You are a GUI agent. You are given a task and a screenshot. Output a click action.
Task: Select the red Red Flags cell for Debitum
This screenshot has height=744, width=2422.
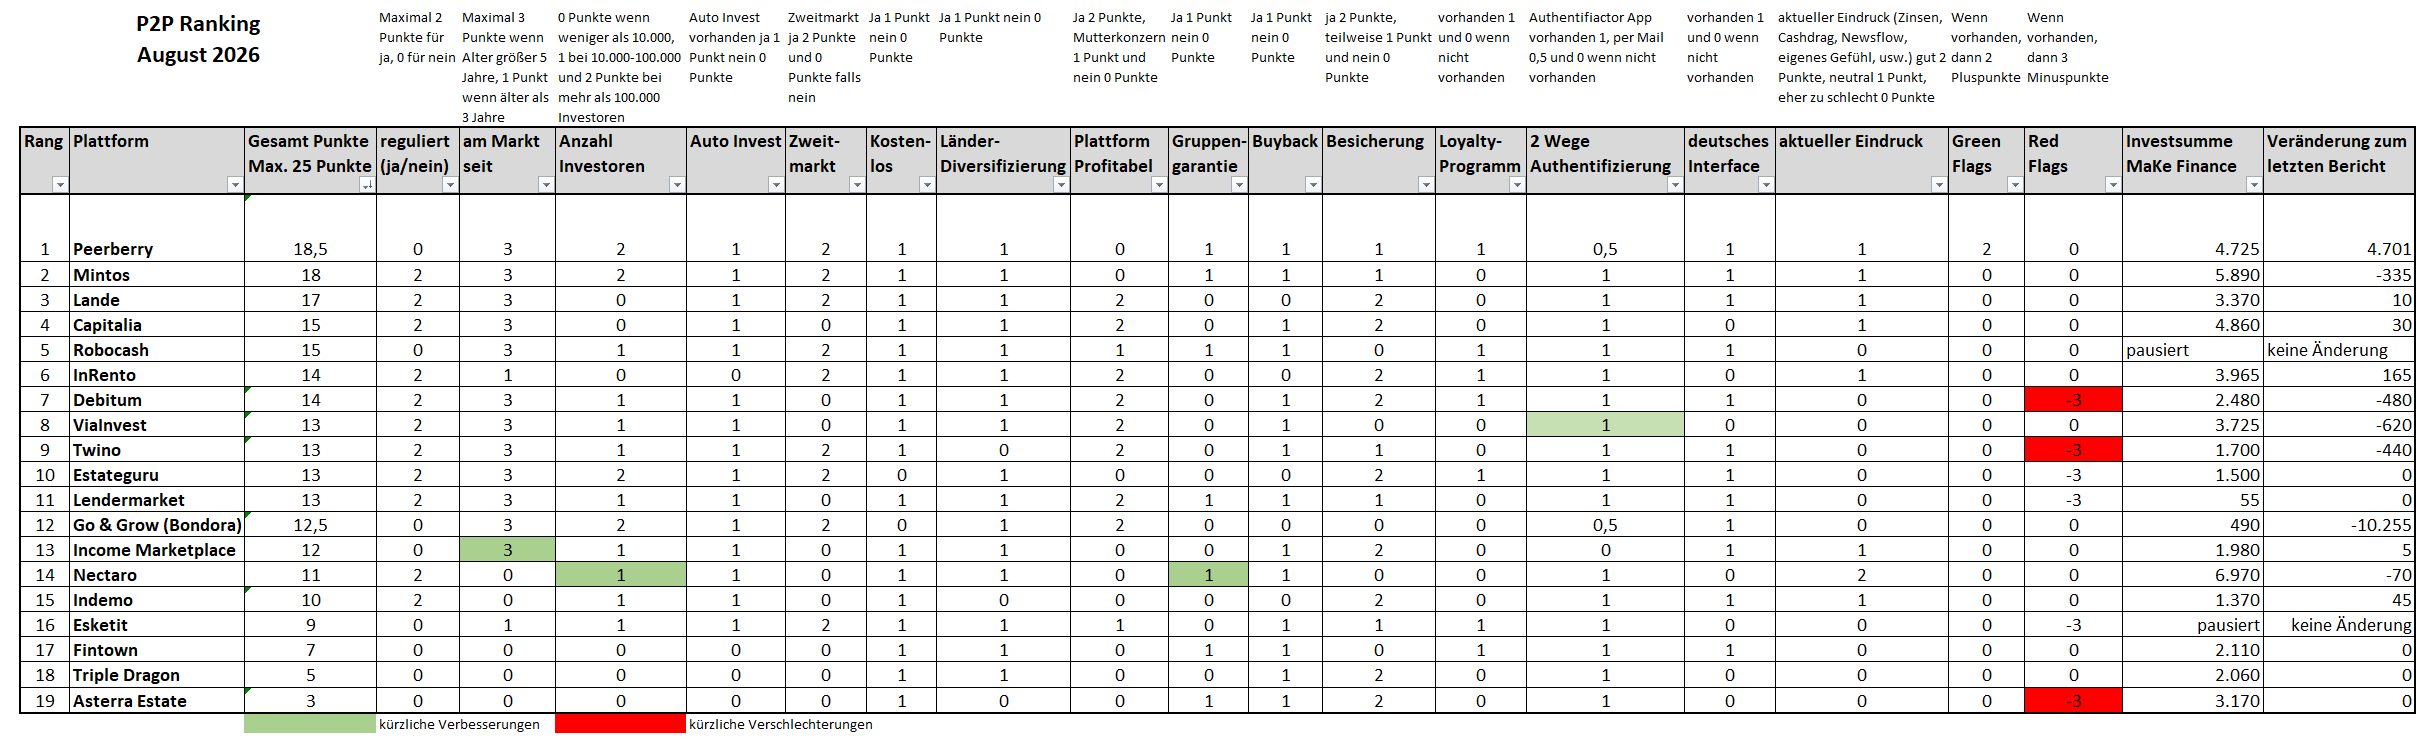[x=2074, y=400]
